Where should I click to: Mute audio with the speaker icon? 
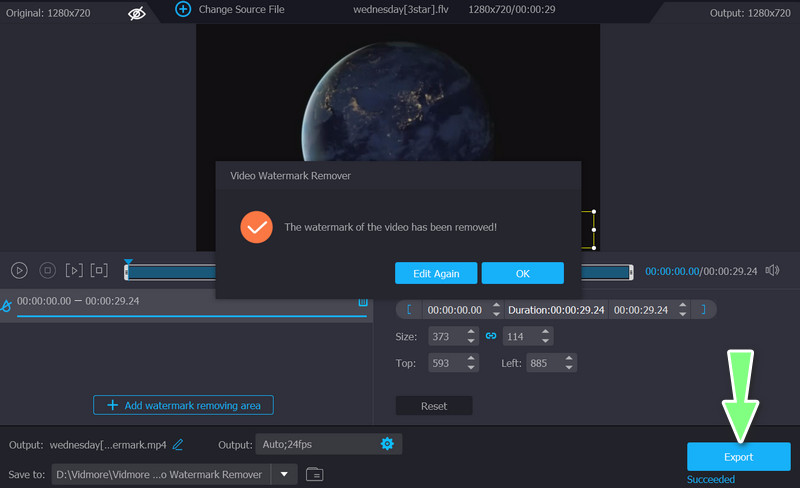772,270
